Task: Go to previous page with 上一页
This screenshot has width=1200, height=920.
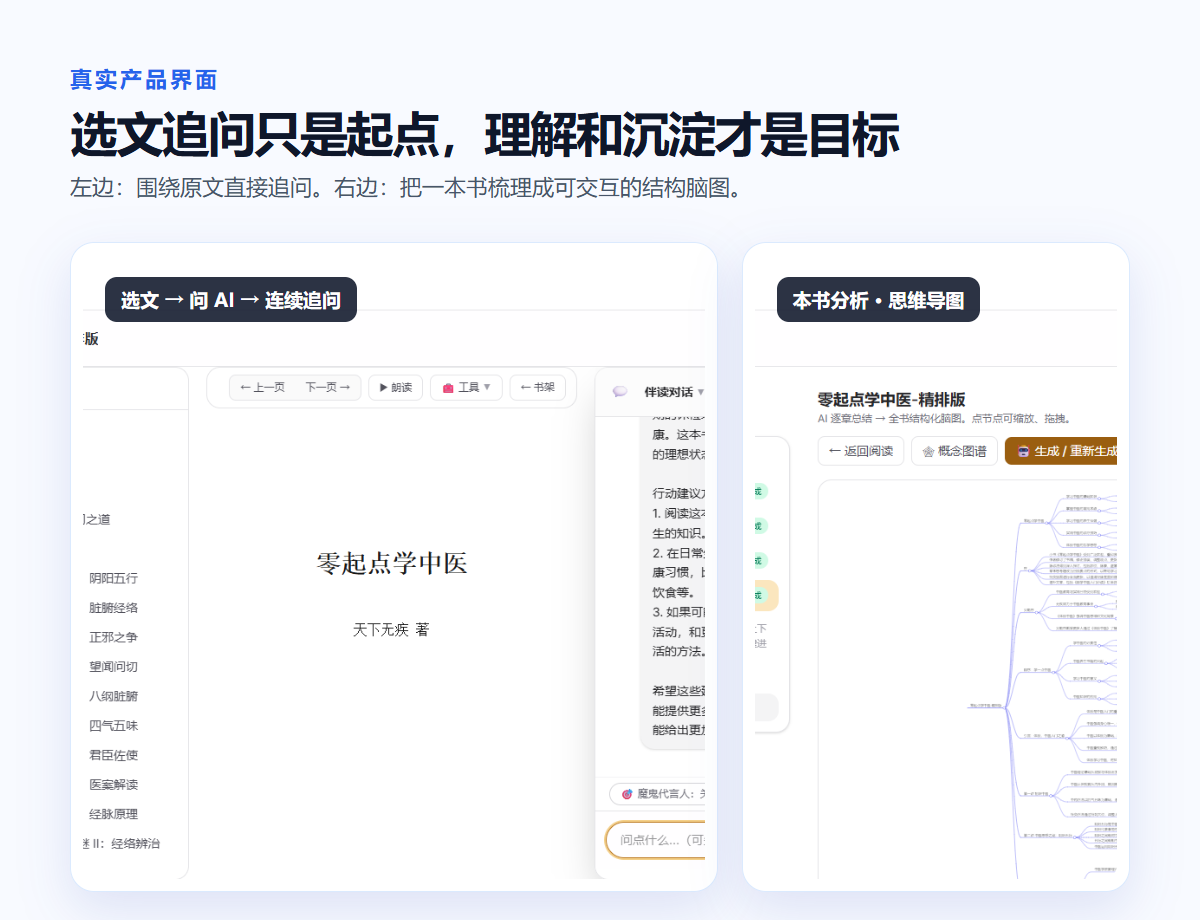Action: click(x=263, y=388)
